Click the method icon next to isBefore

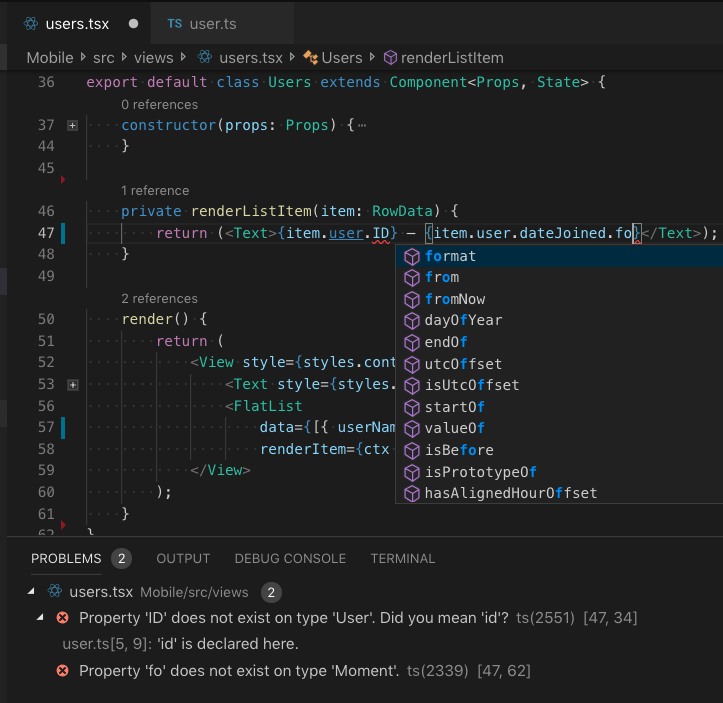click(411, 450)
